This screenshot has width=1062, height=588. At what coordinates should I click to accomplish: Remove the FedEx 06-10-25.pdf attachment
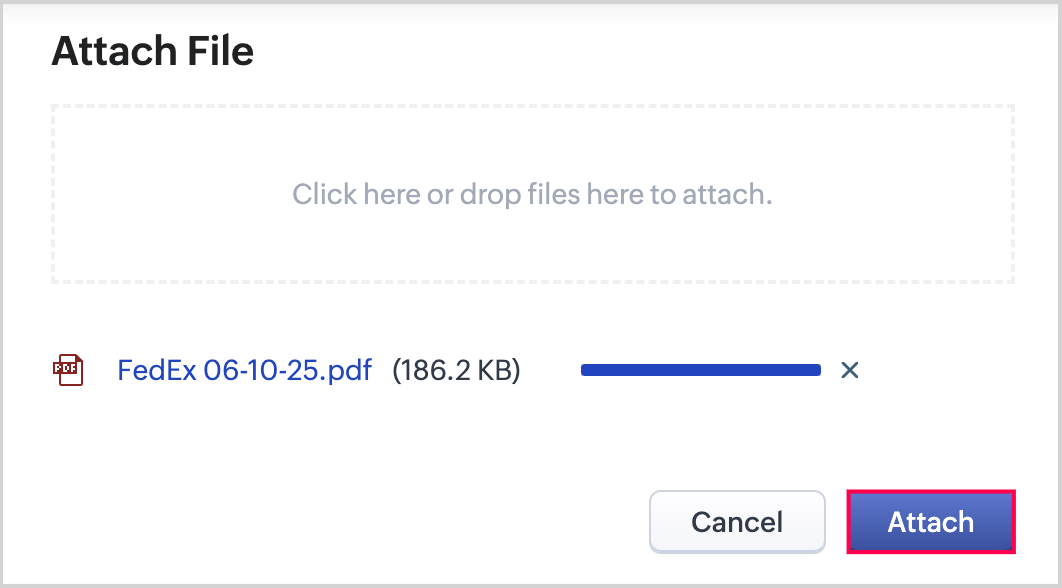point(850,371)
